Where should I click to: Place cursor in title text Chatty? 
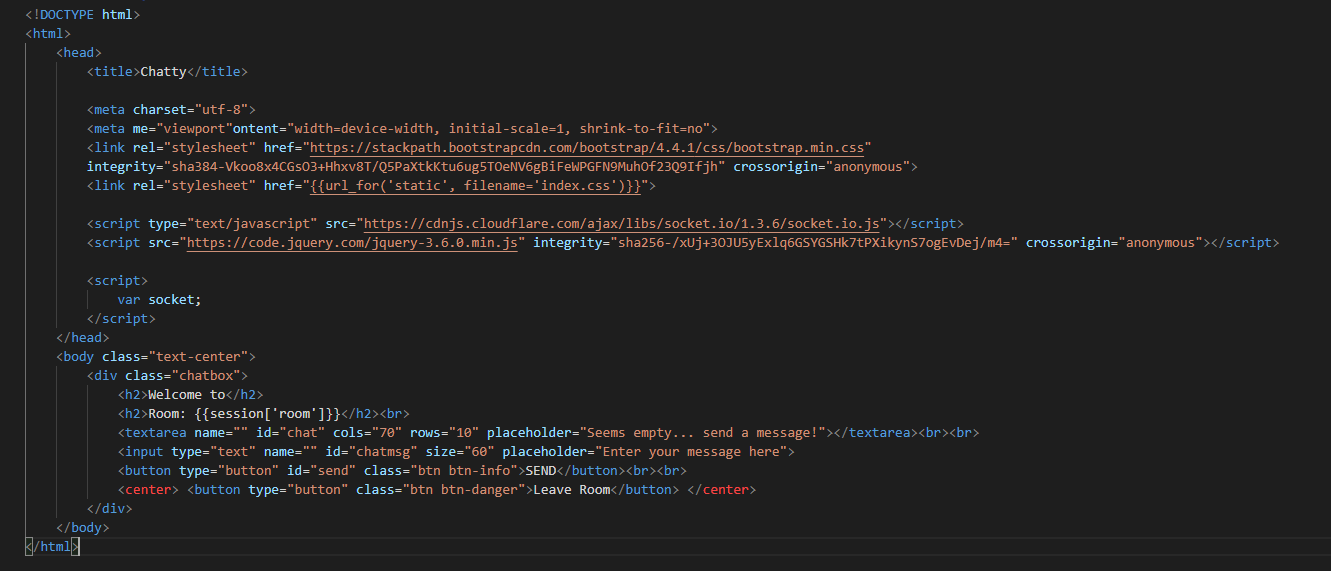[x=163, y=71]
